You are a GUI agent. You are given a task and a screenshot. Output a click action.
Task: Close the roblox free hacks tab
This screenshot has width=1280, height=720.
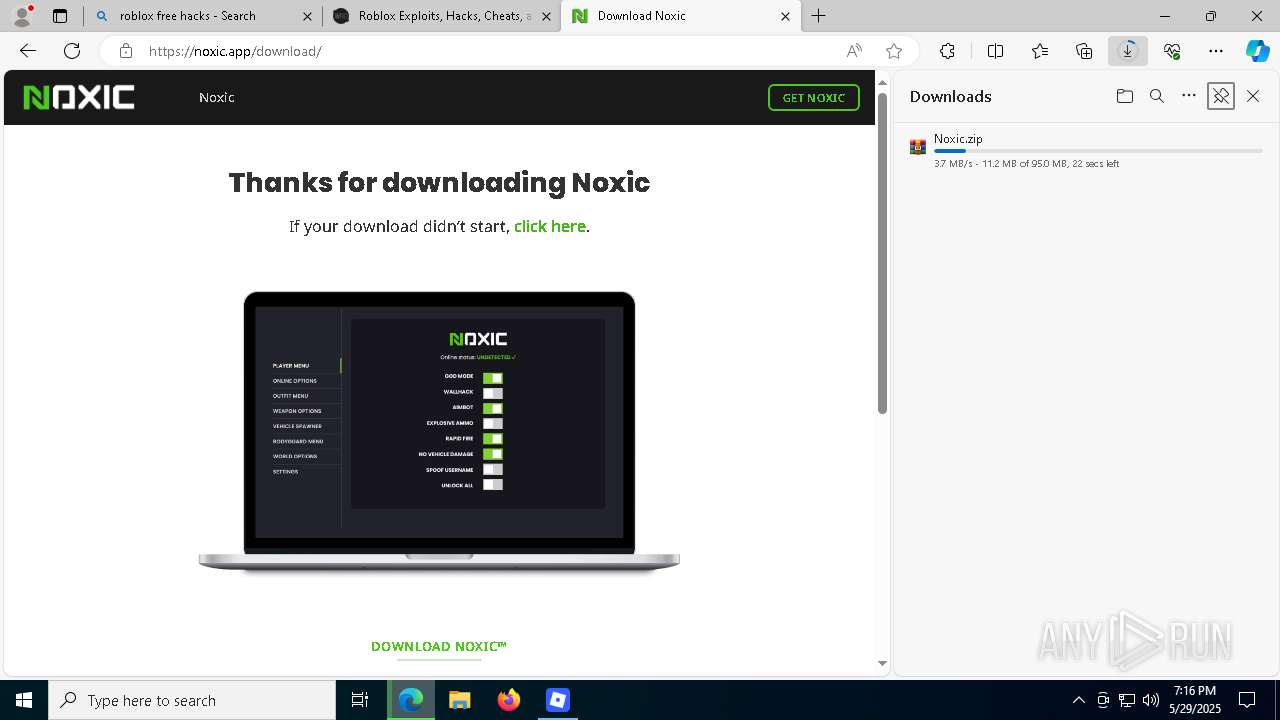[x=307, y=16]
